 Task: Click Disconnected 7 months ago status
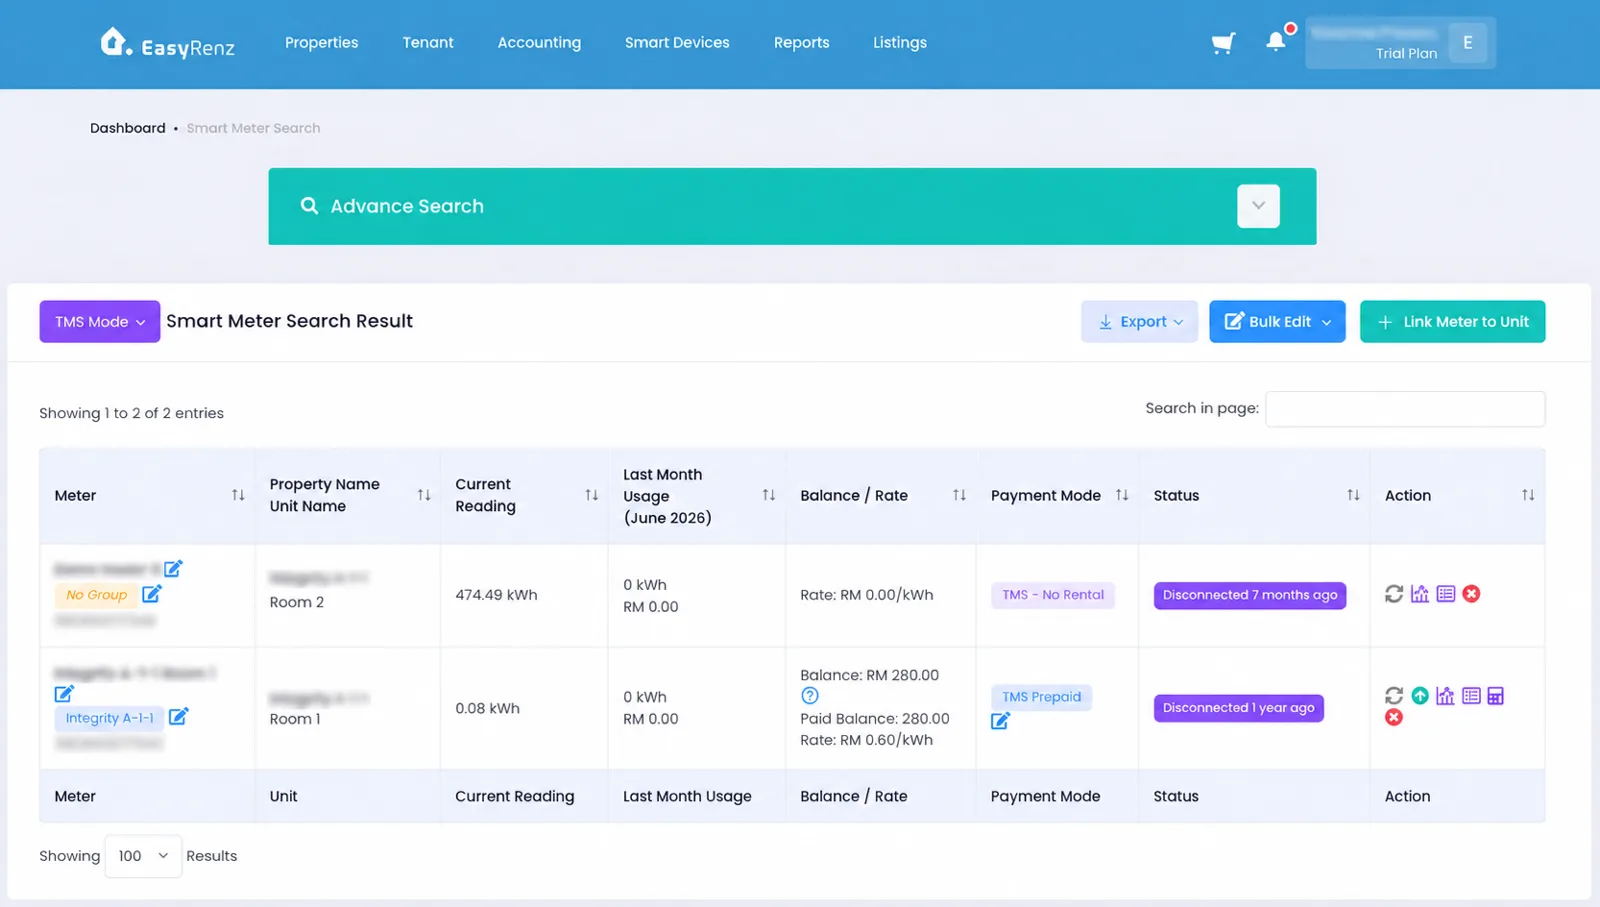(1250, 595)
